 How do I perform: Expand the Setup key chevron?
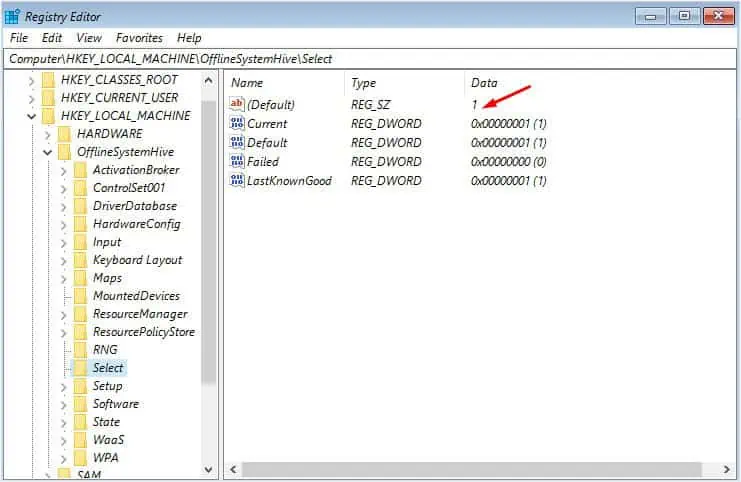click(63, 387)
